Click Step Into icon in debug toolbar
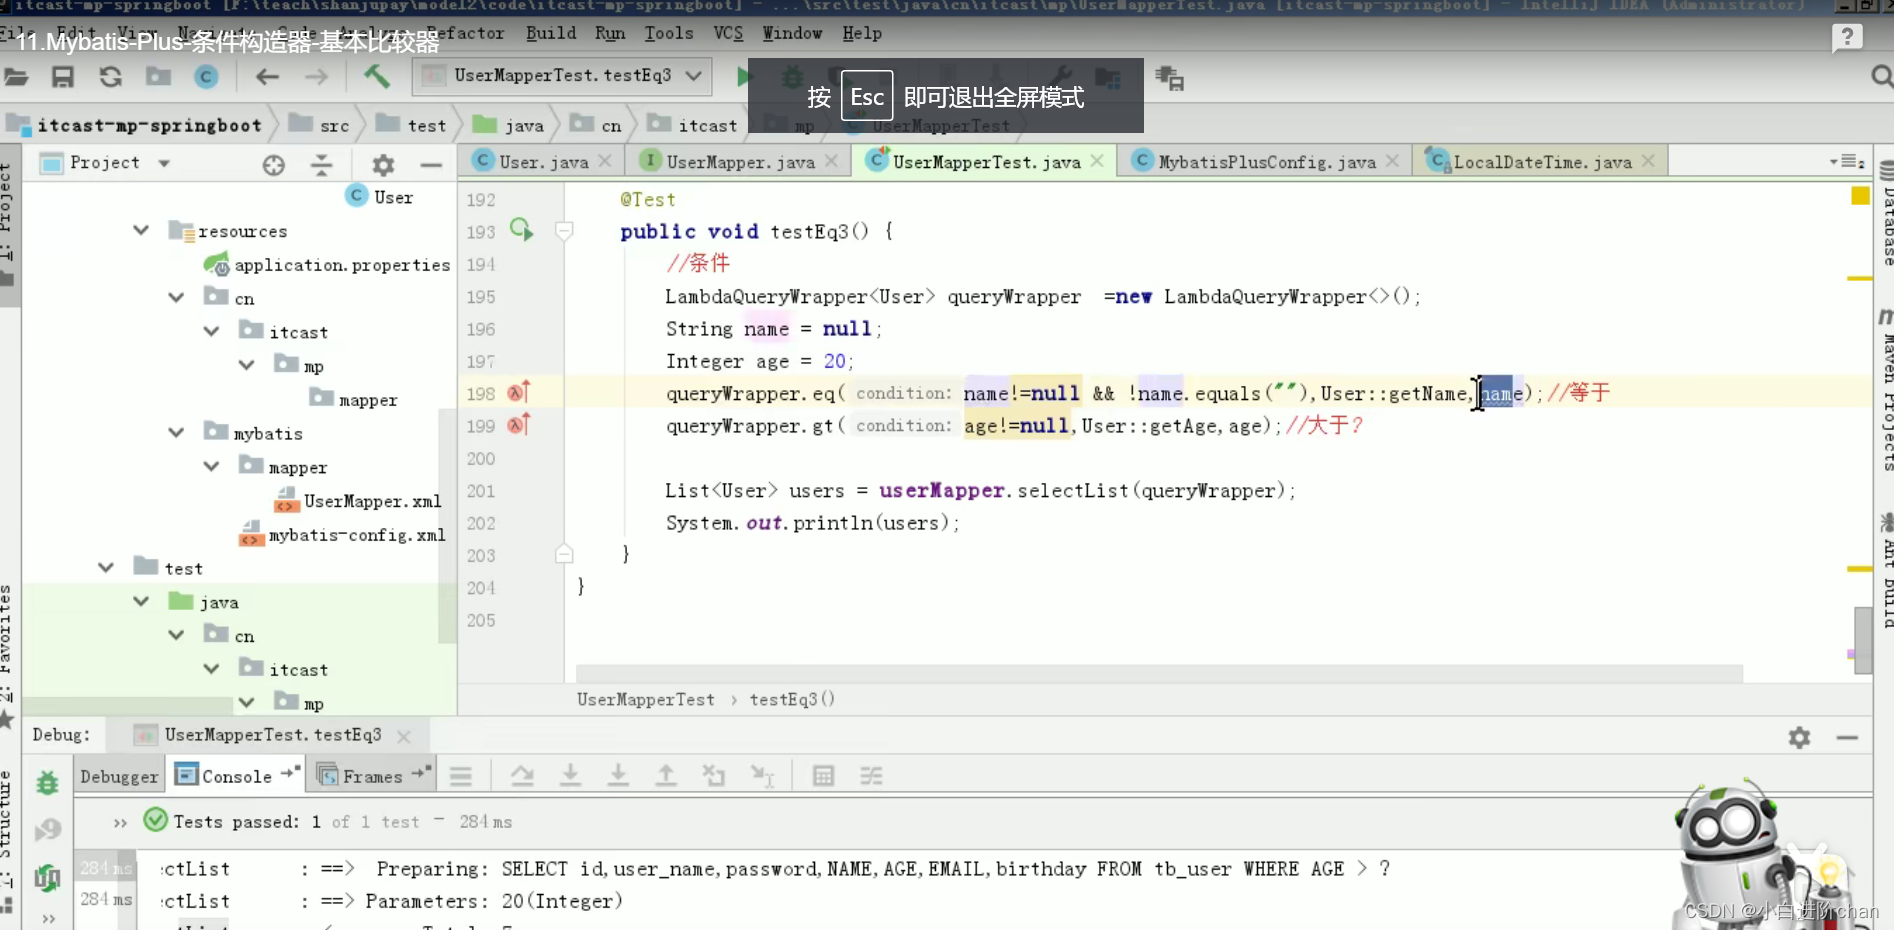Screen dimensions: 1894x930 click(x=570, y=776)
